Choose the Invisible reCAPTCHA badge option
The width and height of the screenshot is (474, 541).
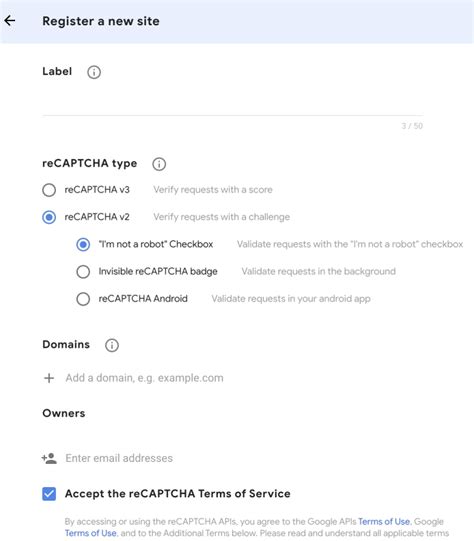click(83, 272)
